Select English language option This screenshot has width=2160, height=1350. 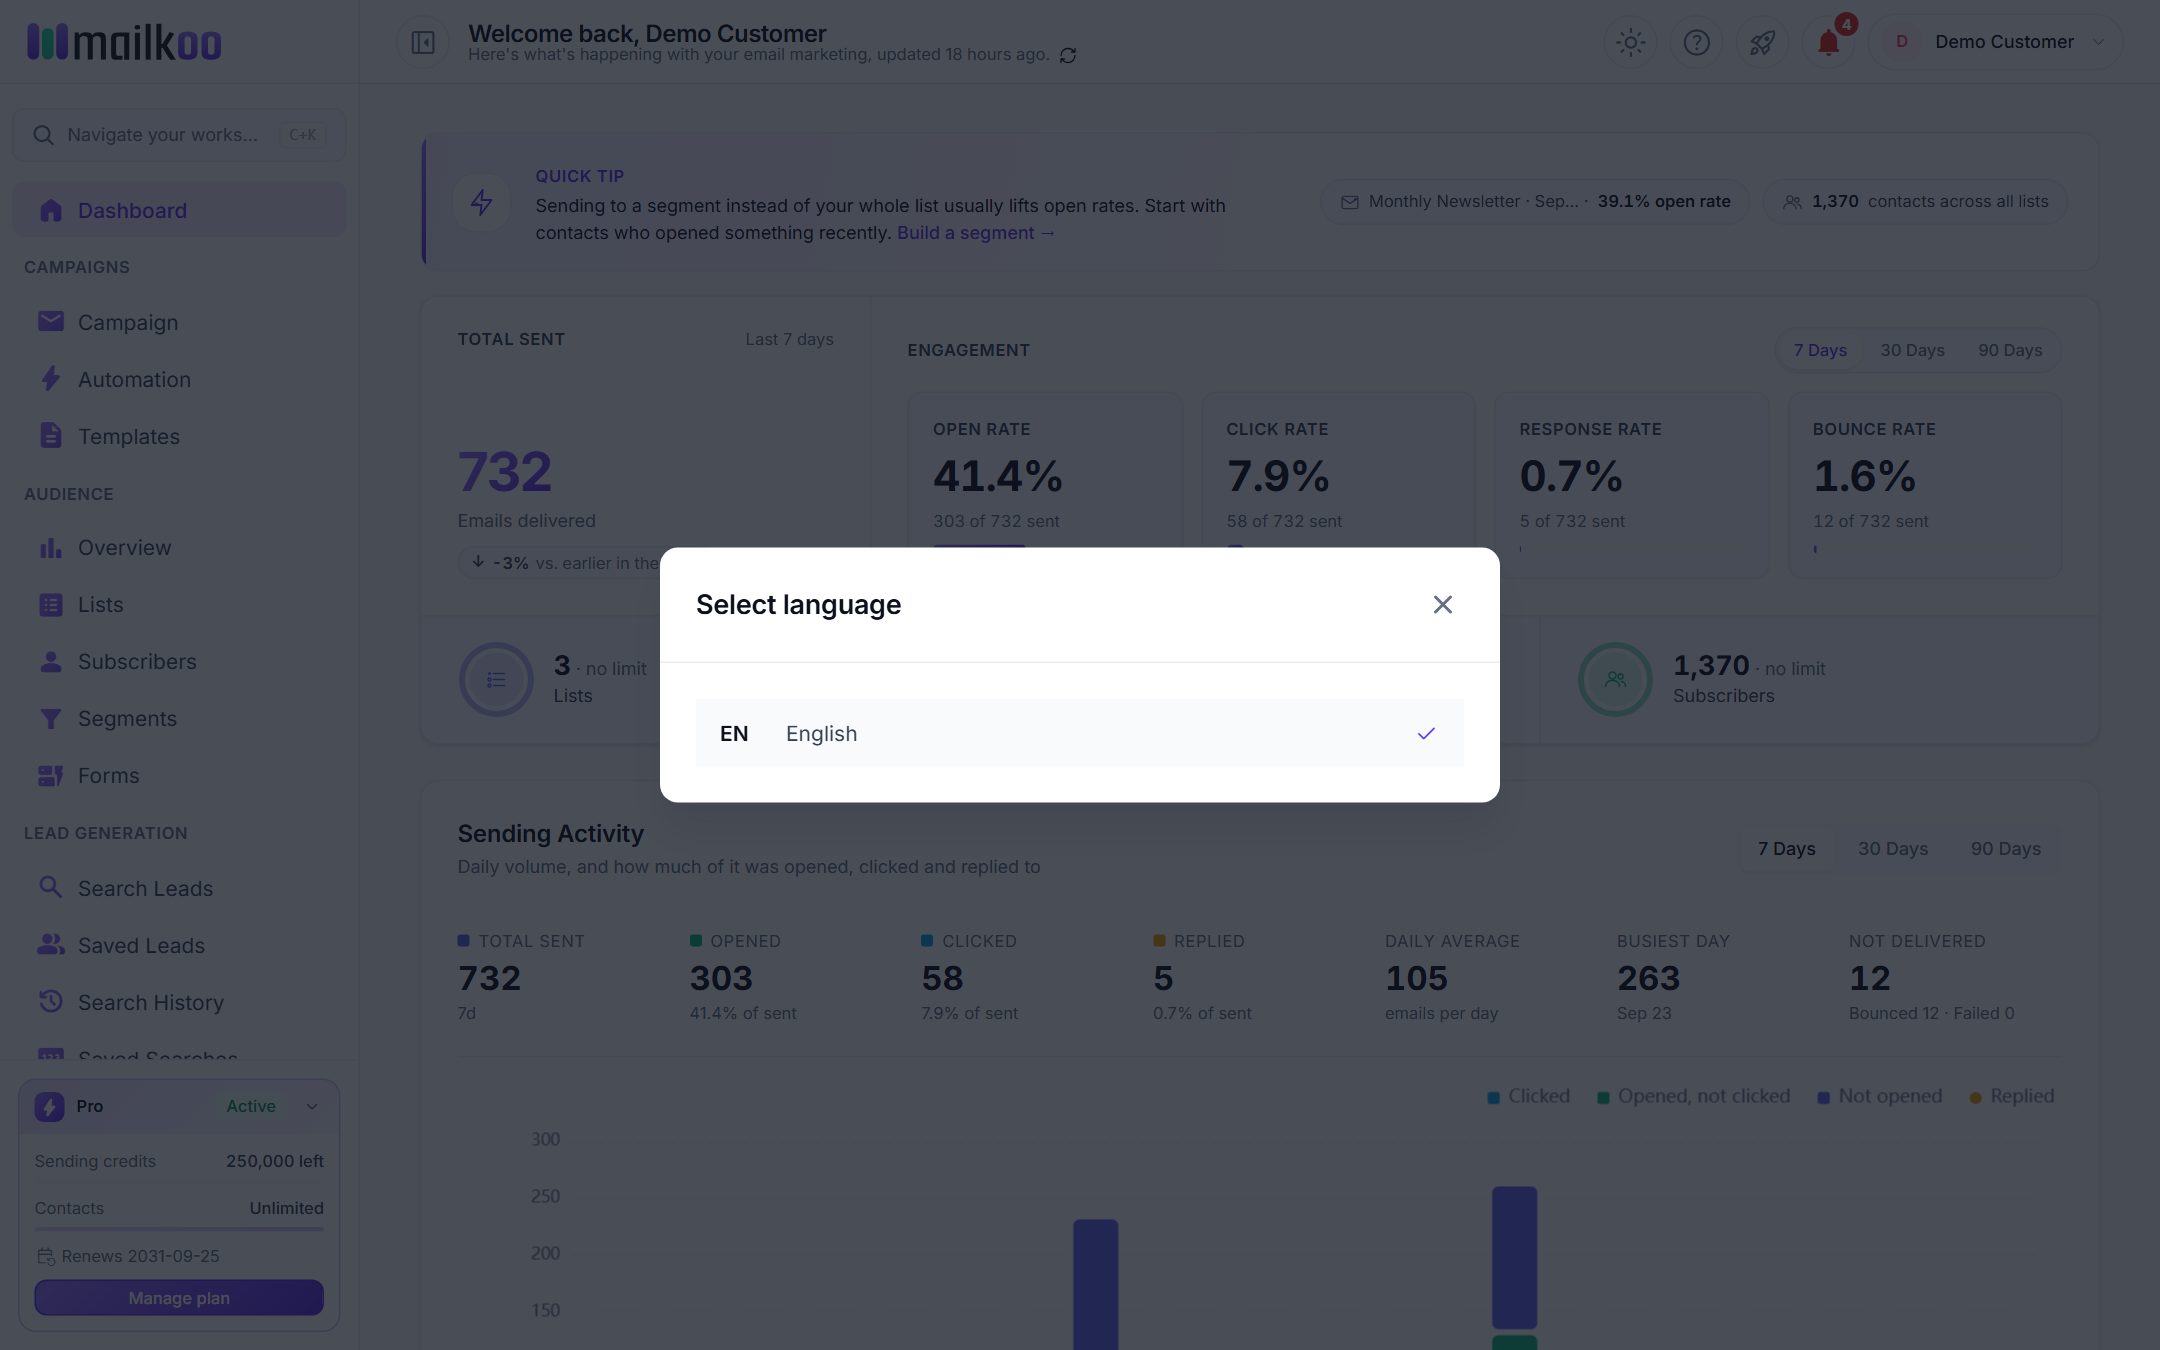point(1079,733)
